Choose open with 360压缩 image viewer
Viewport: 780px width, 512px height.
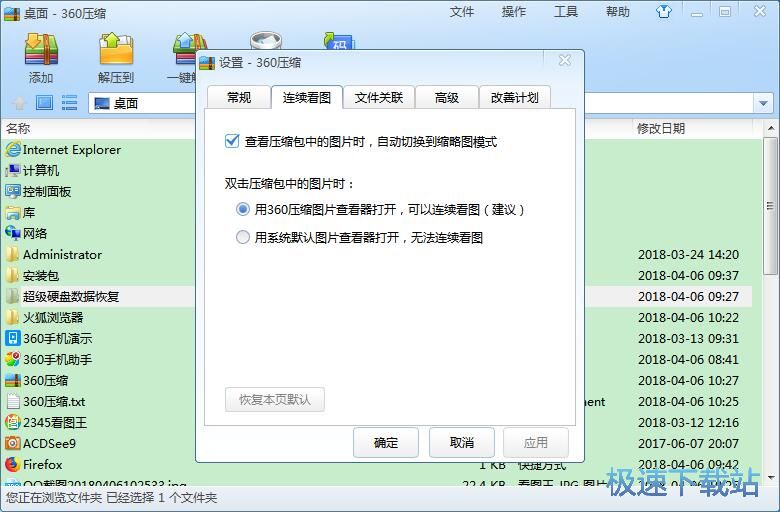click(243, 209)
